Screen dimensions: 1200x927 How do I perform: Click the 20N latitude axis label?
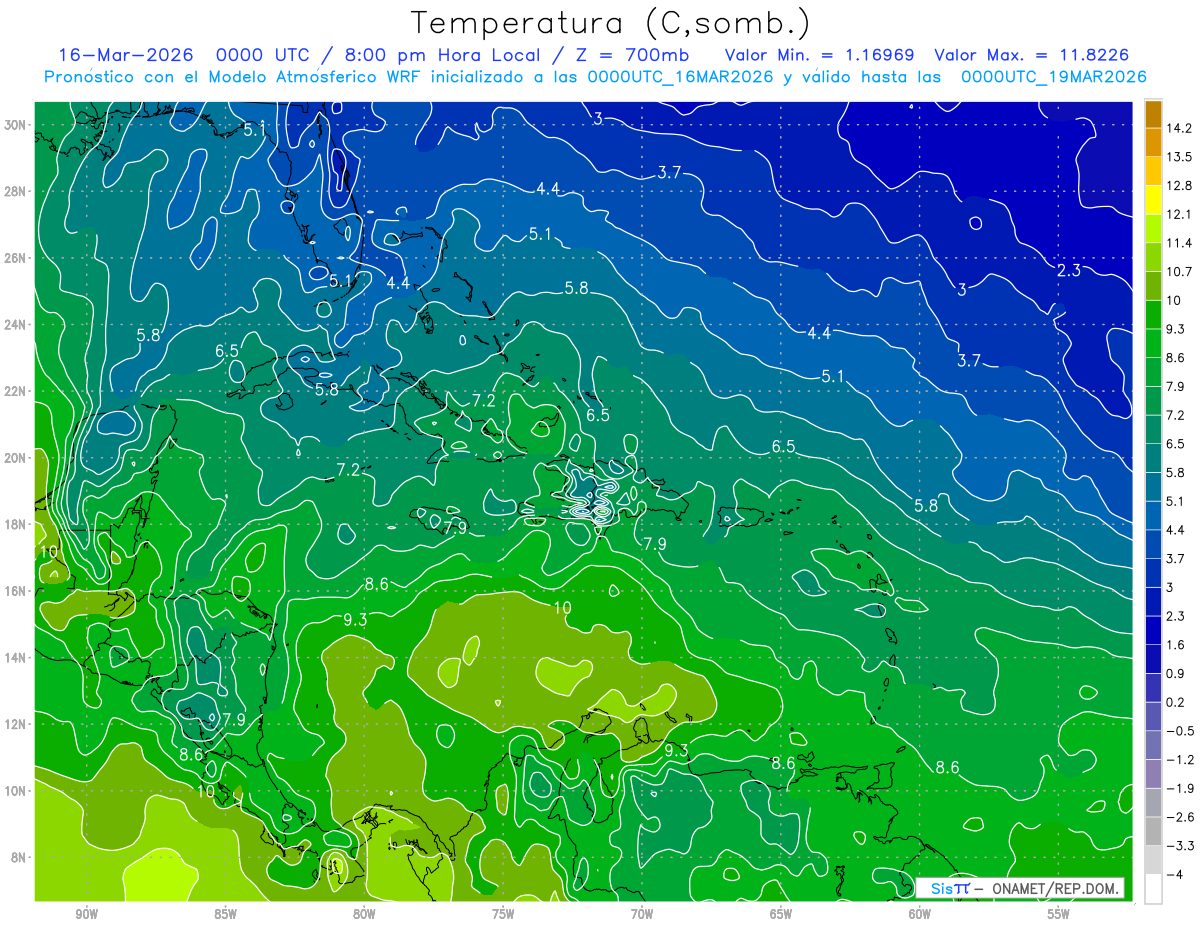[x=17, y=458]
